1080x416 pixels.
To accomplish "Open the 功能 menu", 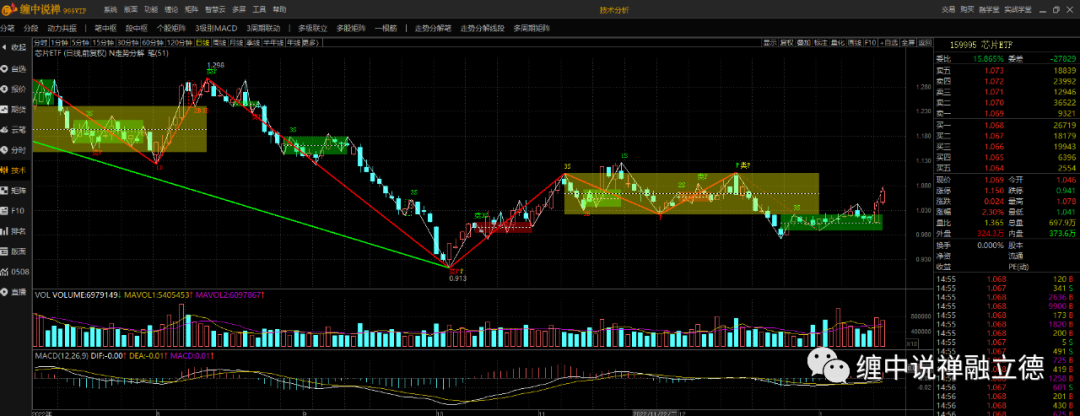I will pos(151,10).
